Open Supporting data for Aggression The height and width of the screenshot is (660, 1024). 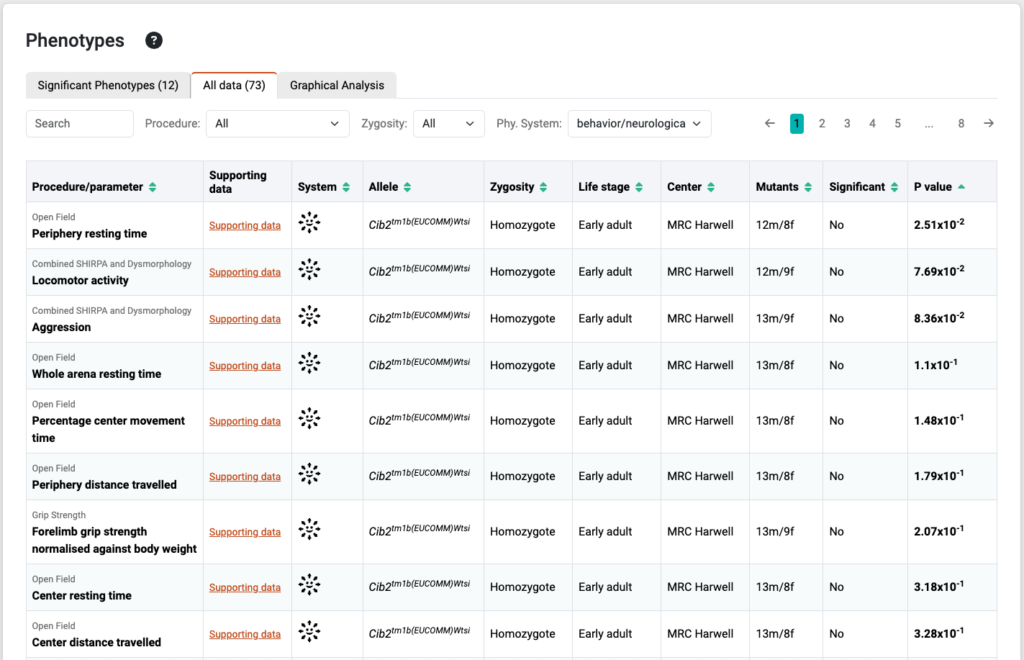[x=245, y=319]
